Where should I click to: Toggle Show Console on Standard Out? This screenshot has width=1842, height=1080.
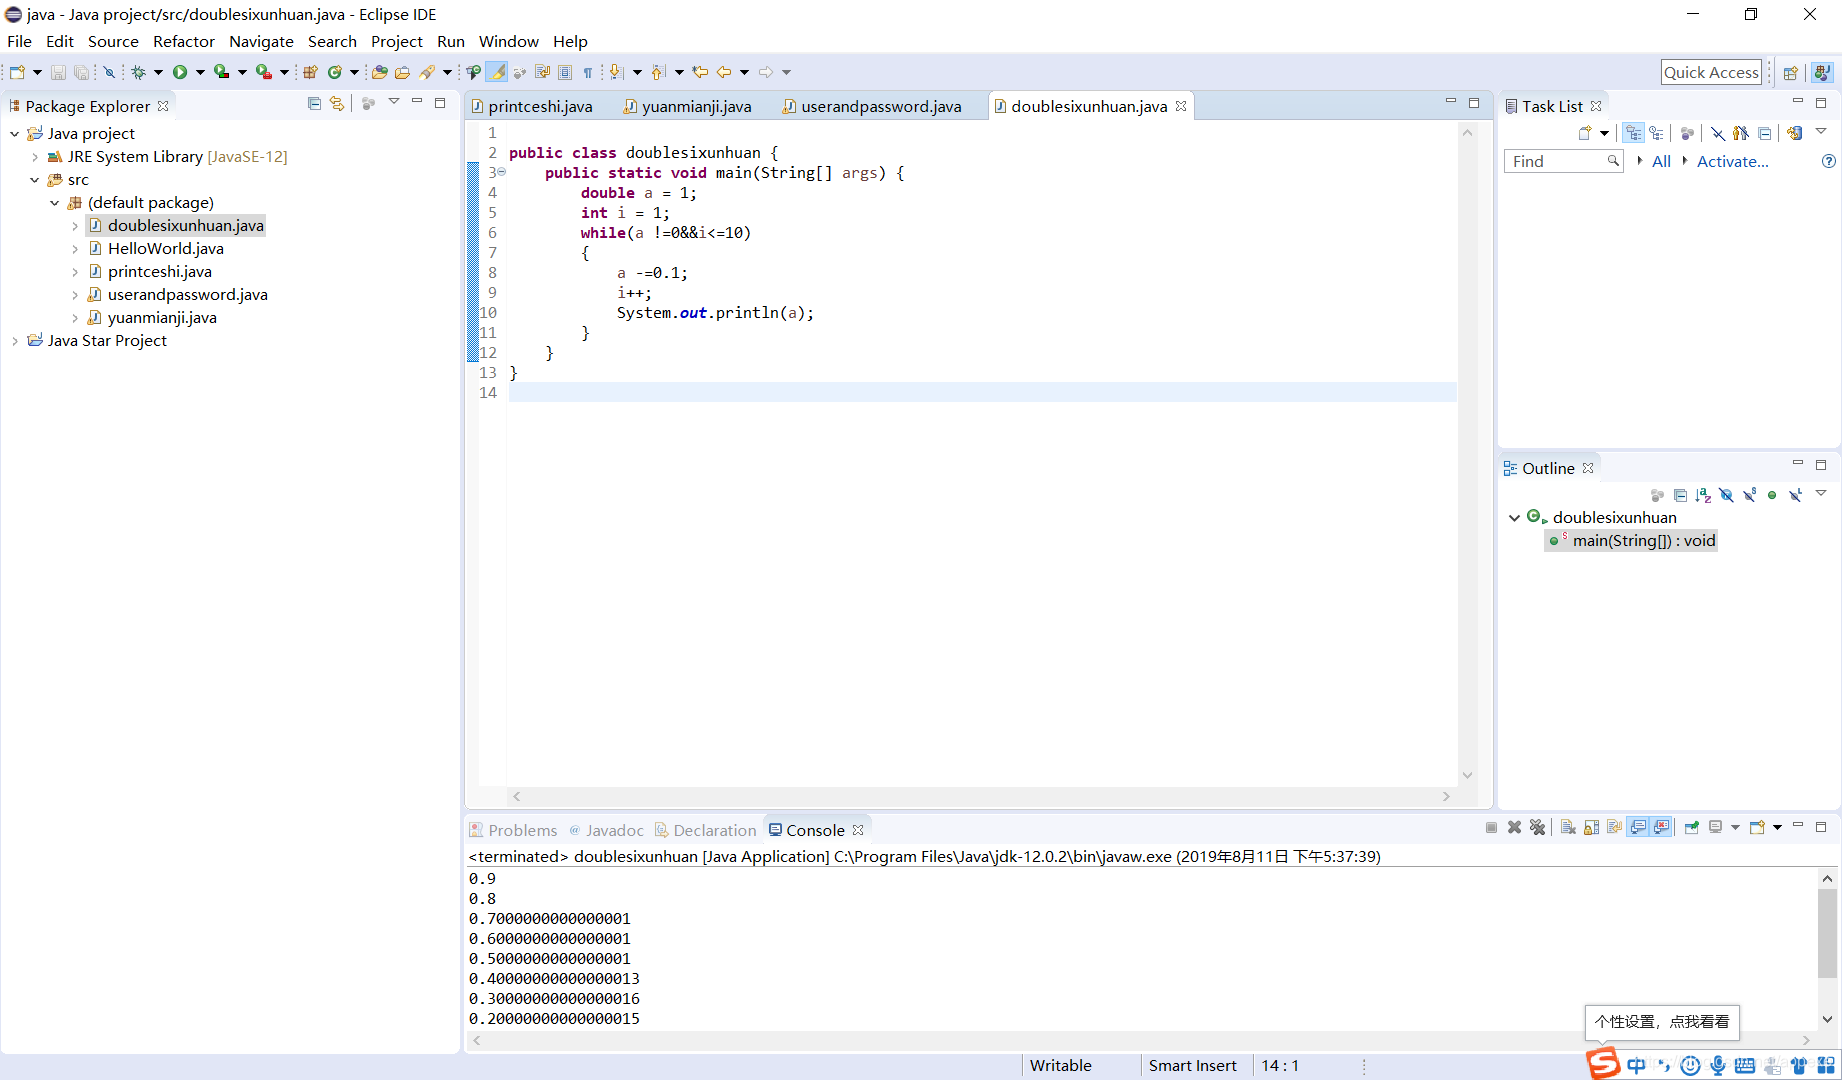coord(1638,827)
